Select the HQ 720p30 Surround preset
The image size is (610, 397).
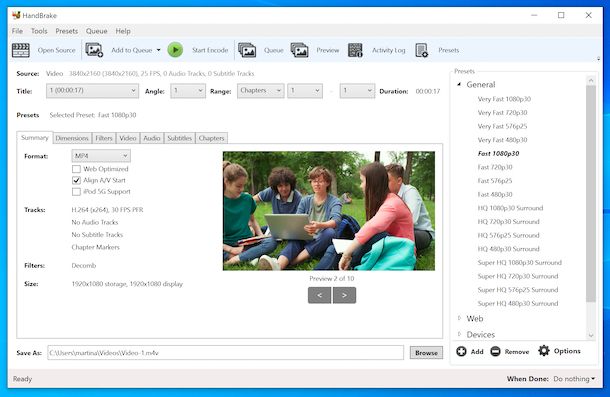coord(508,221)
